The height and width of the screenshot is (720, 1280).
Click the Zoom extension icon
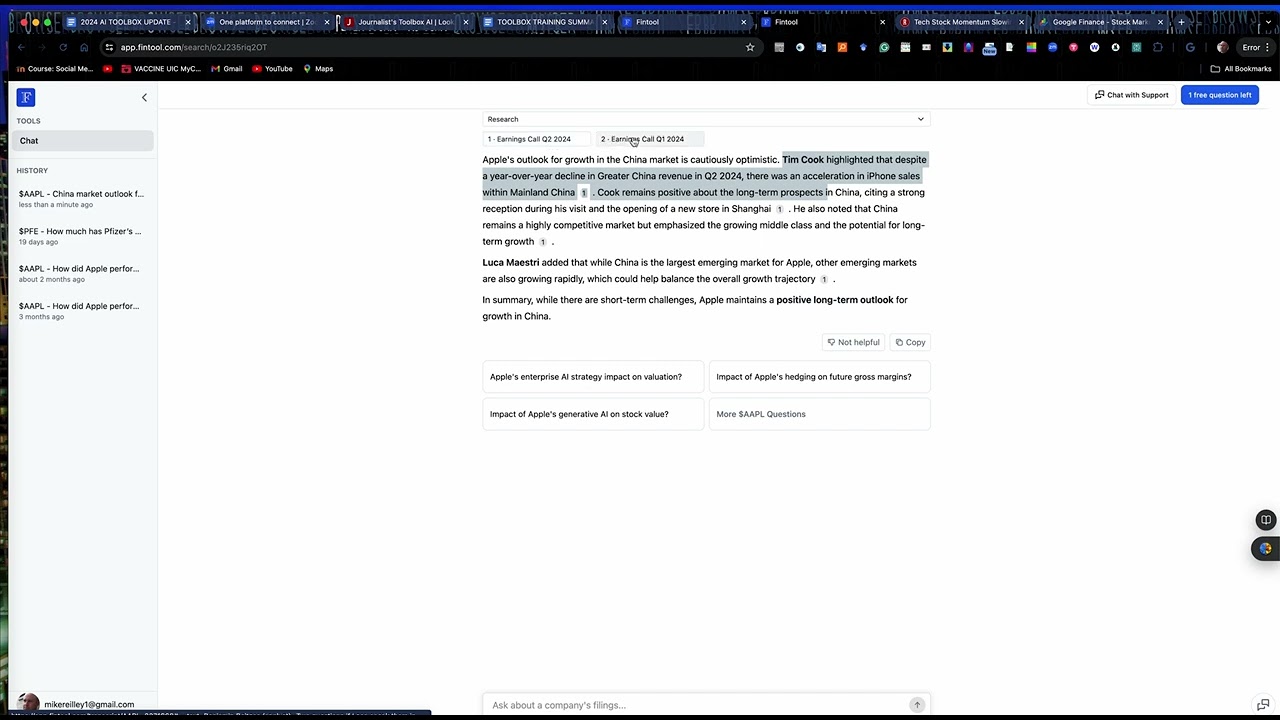(x=1052, y=47)
